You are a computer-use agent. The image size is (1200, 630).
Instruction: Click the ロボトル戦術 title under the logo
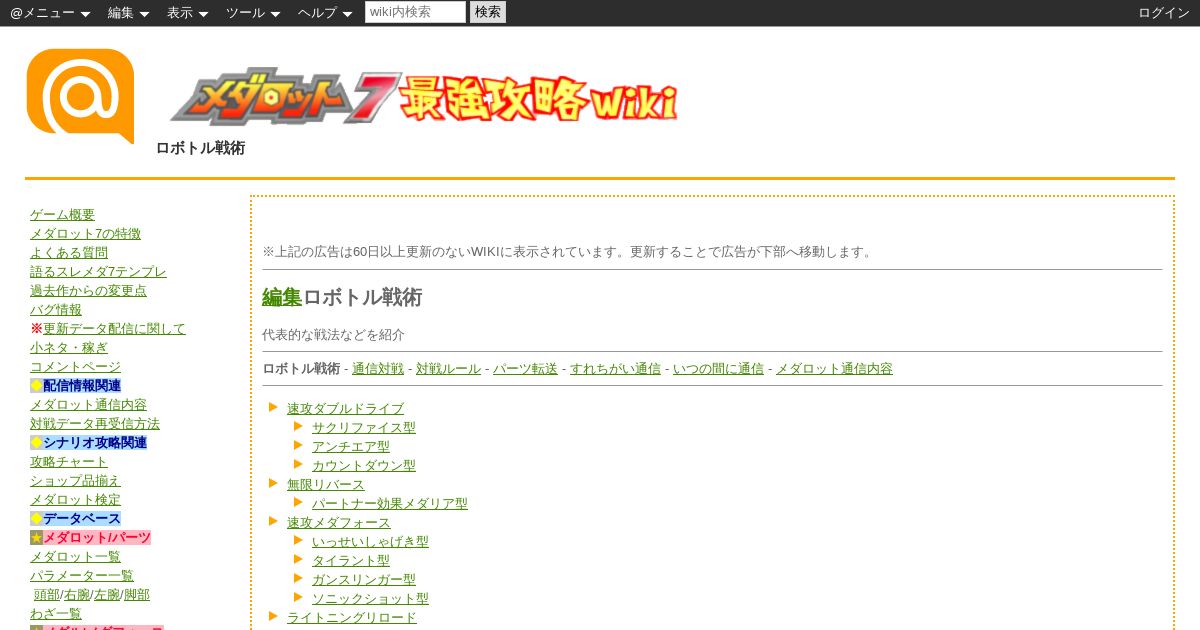pyautogui.click(x=200, y=148)
